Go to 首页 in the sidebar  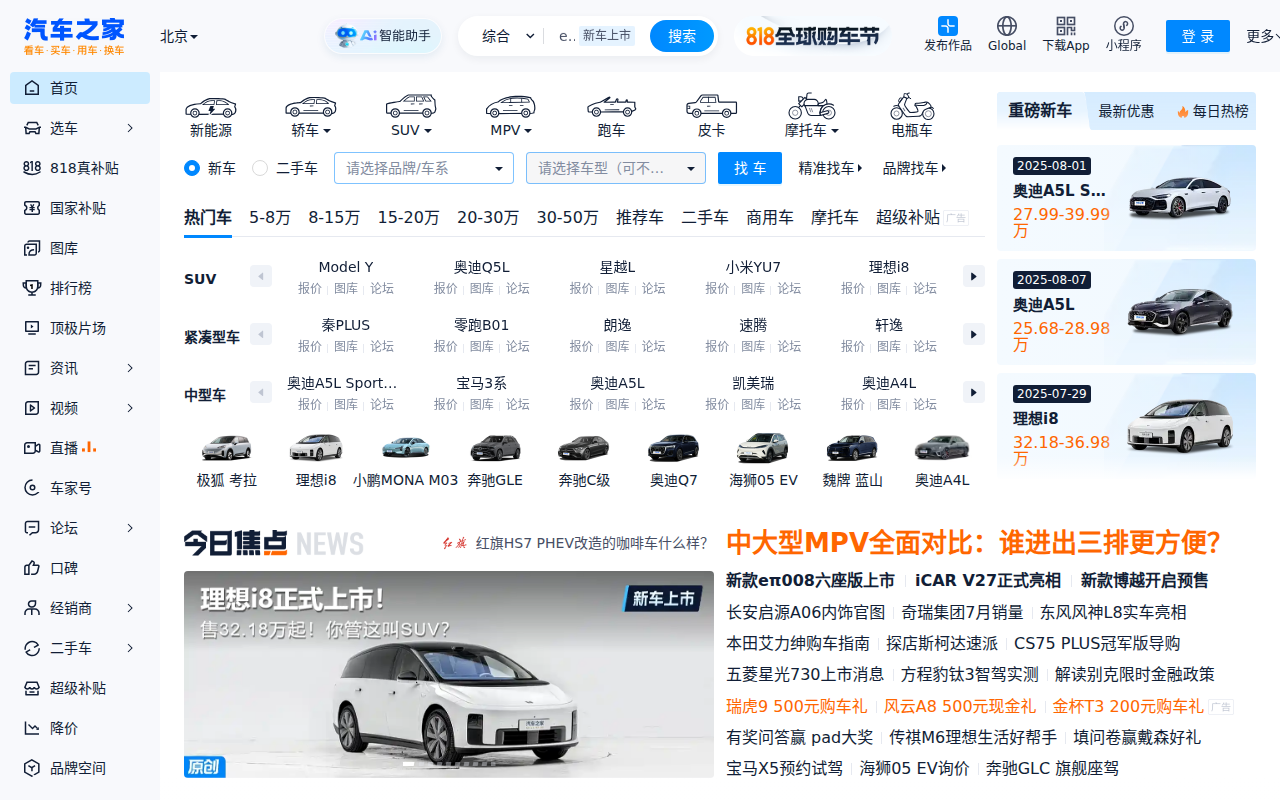80,88
